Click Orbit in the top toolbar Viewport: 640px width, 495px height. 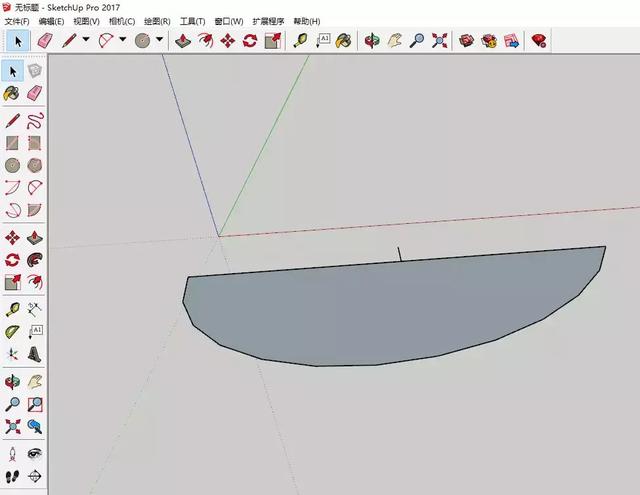click(x=371, y=40)
